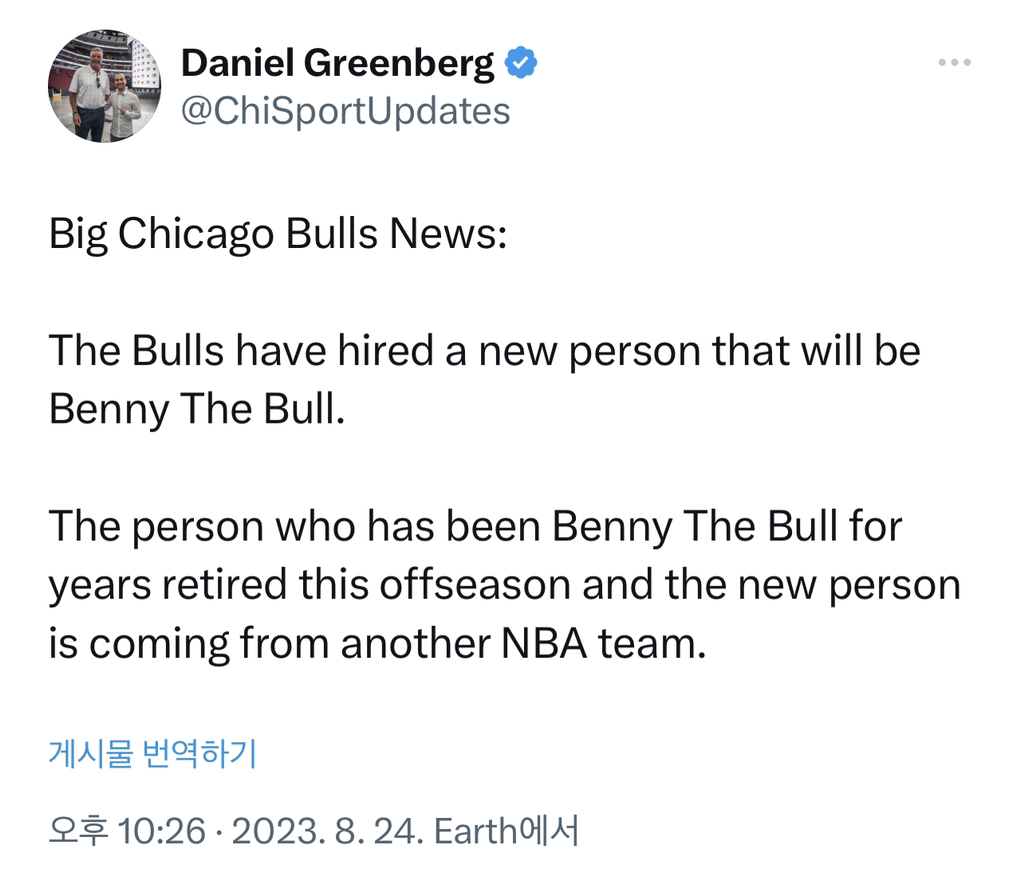Click the 오후 10:26 post timestamp
This screenshot has height=872, width=1024.
tap(127, 830)
